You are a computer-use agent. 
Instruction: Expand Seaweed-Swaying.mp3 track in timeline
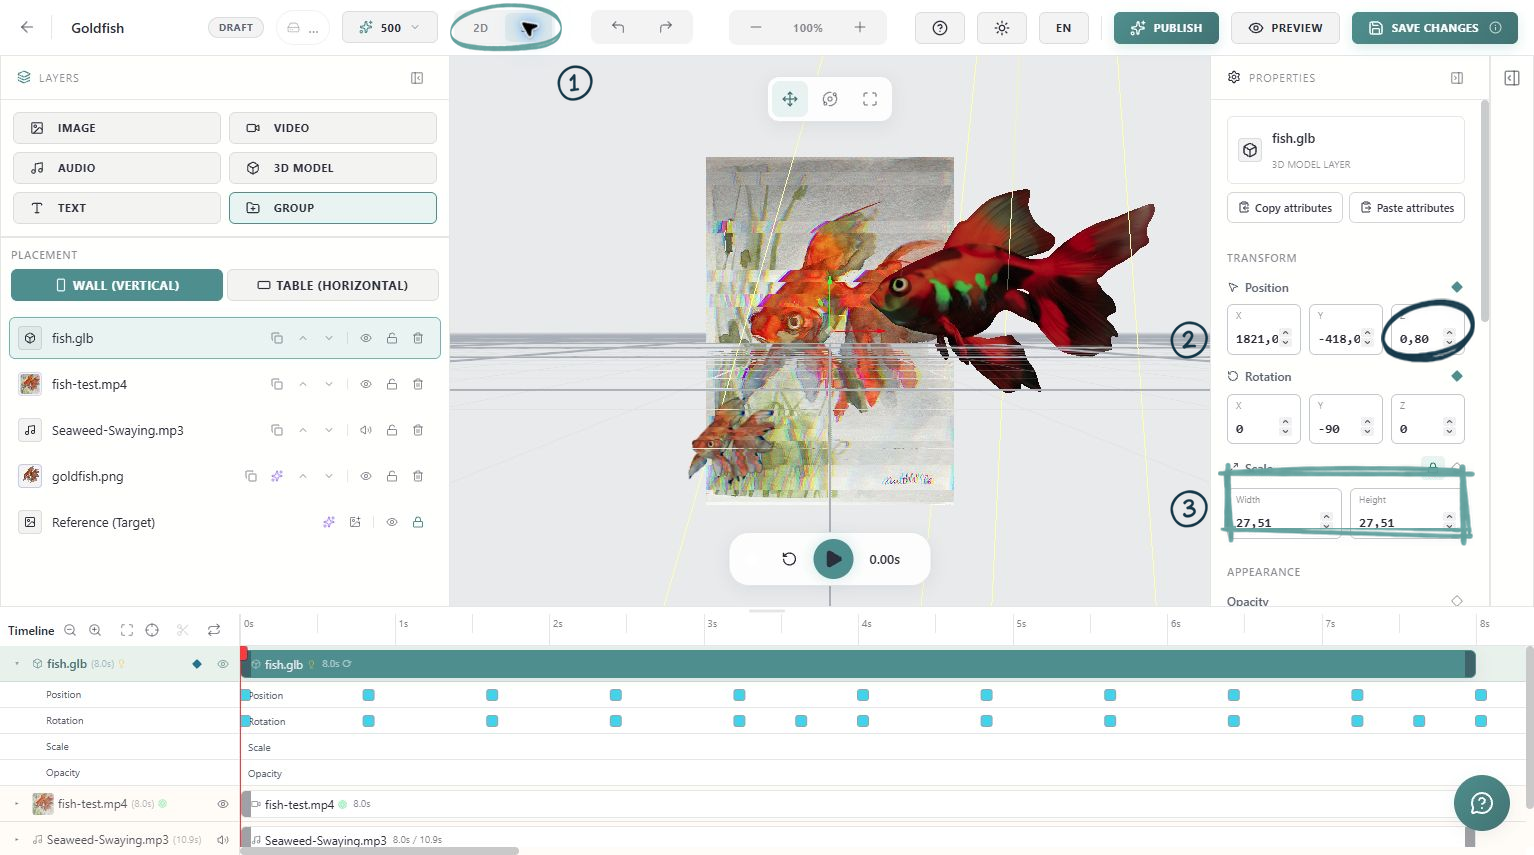[17, 840]
